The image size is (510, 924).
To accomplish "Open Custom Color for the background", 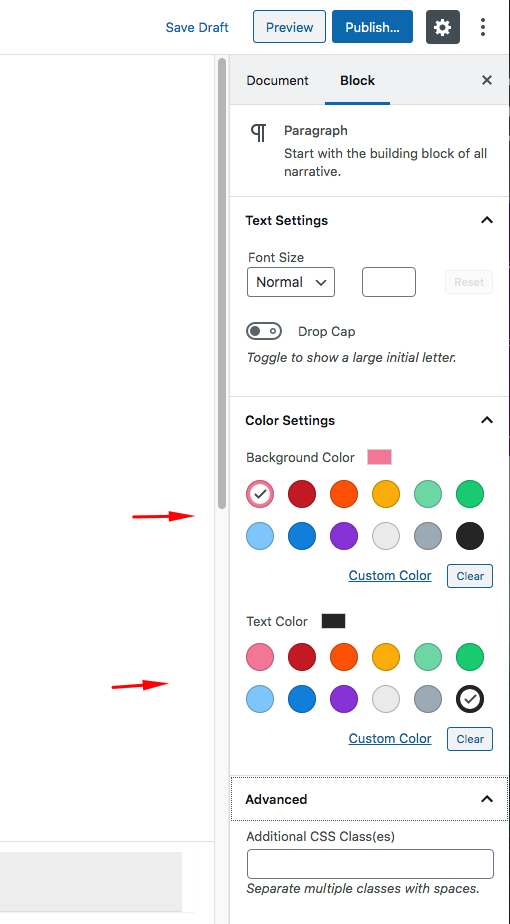I will 390,575.
